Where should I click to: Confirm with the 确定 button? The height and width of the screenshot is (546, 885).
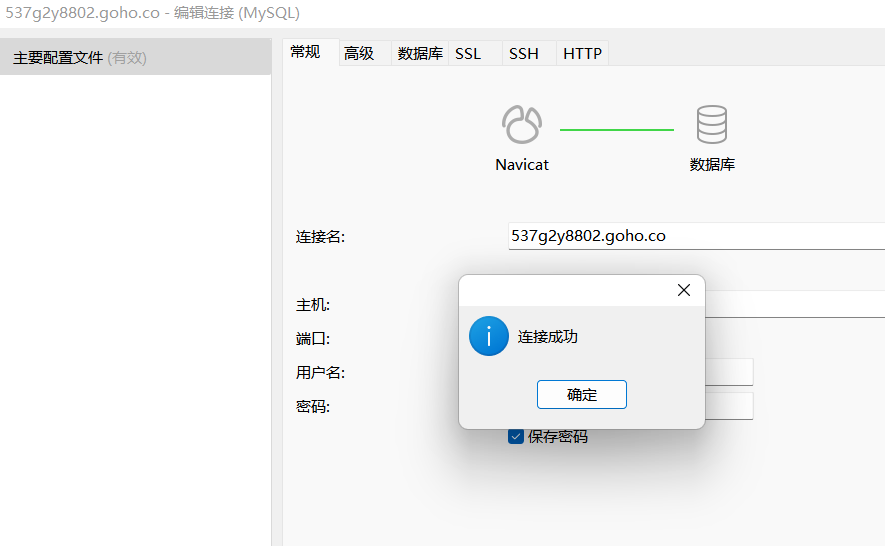581,394
